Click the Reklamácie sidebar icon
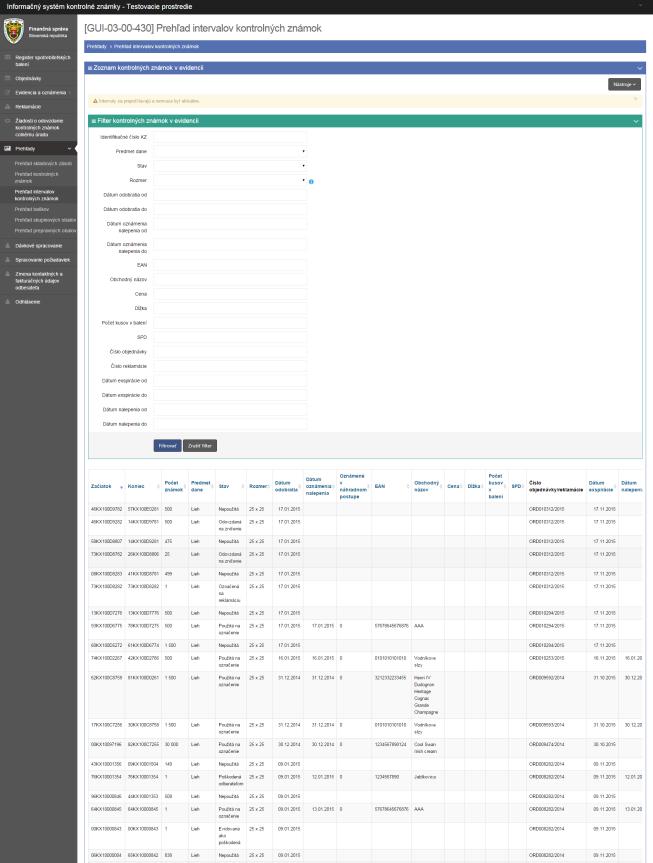 tap(8, 107)
